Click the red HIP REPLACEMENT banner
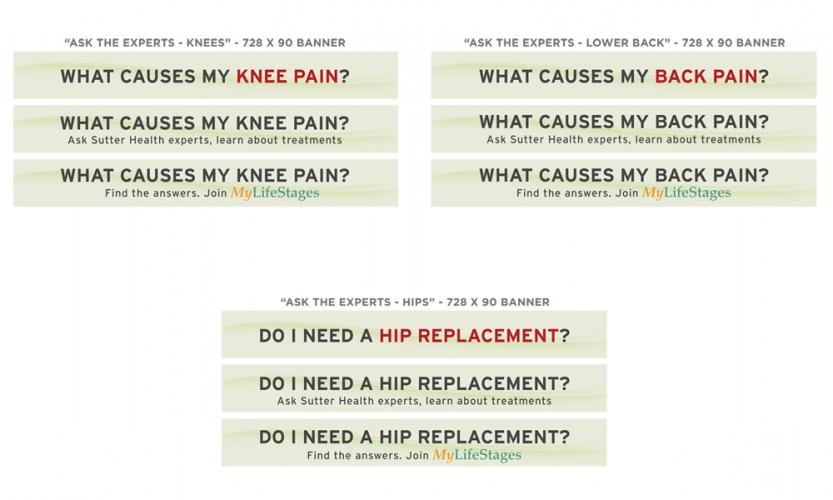 click(414, 334)
